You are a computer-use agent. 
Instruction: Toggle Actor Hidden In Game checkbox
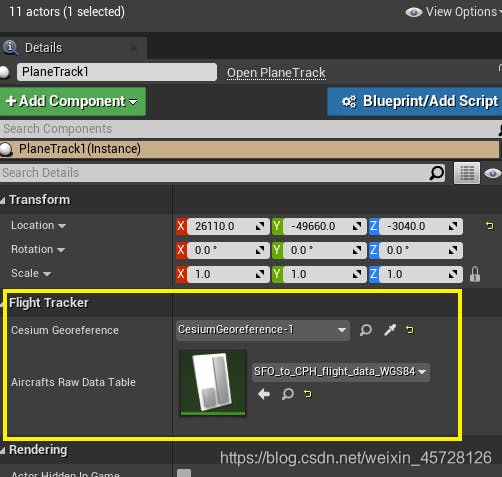184,473
